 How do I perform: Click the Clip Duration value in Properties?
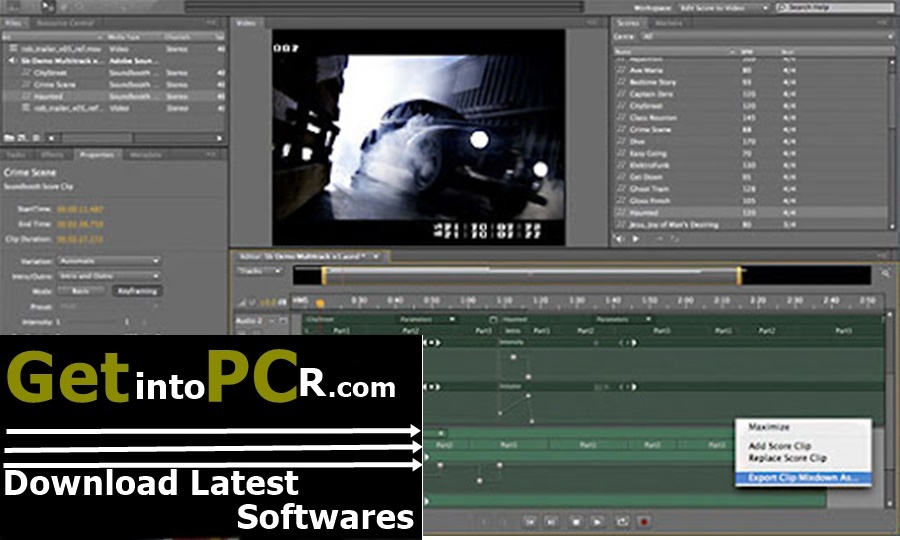point(80,239)
